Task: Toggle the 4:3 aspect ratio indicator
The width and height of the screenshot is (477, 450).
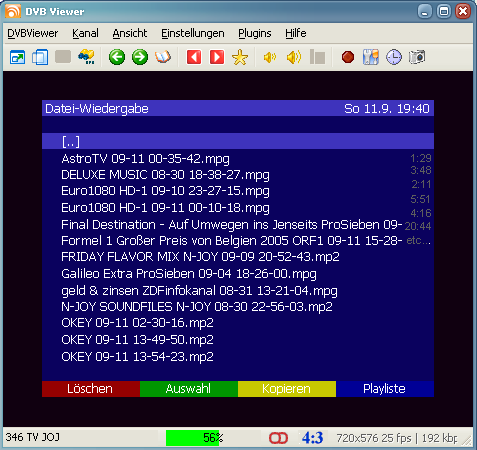Action: pos(312,438)
